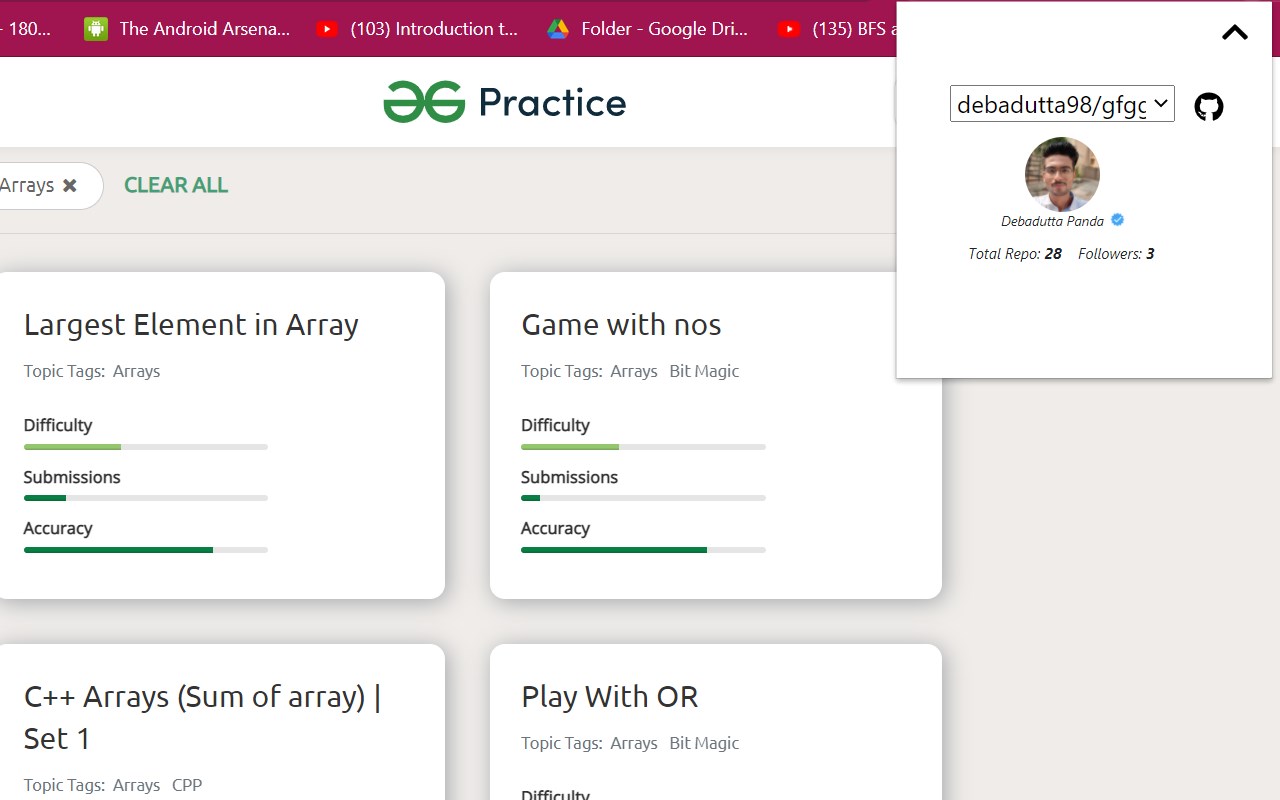Viewport: 1280px width, 800px height.
Task: Click the YouTube favicon of Introduction tab
Action: [327, 29]
